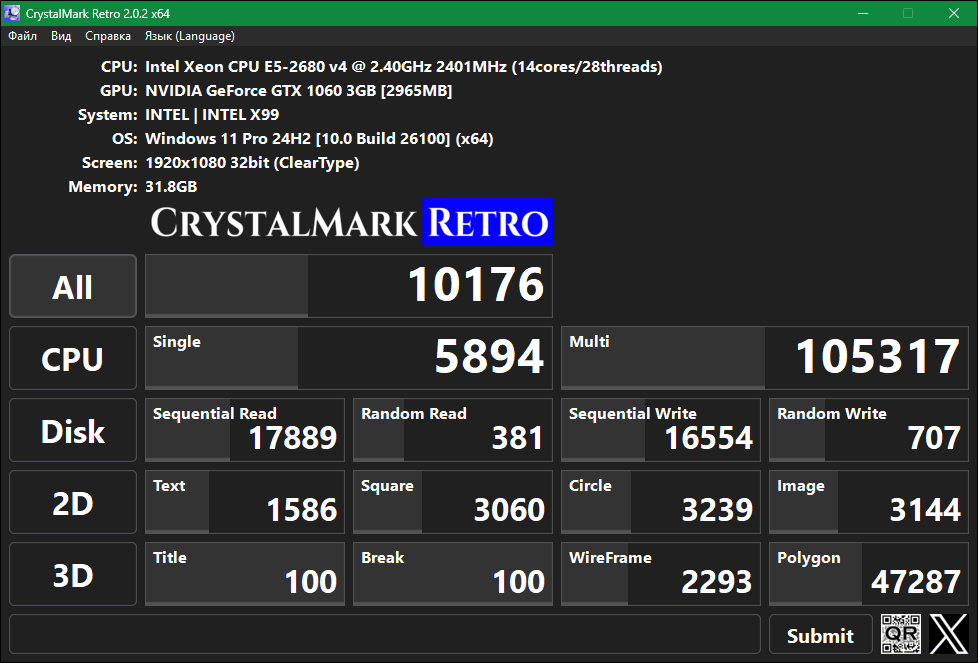Open the Файл menu
This screenshot has width=978, height=663.
pos(22,36)
